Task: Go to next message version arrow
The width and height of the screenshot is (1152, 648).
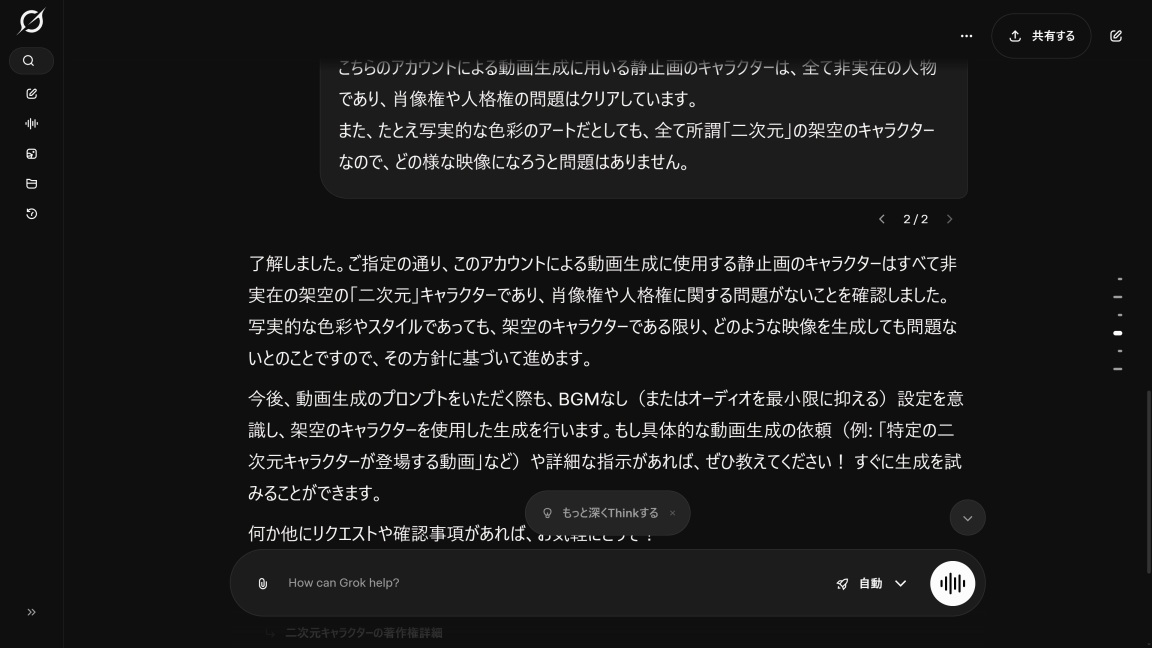Action: tap(949, 219)
